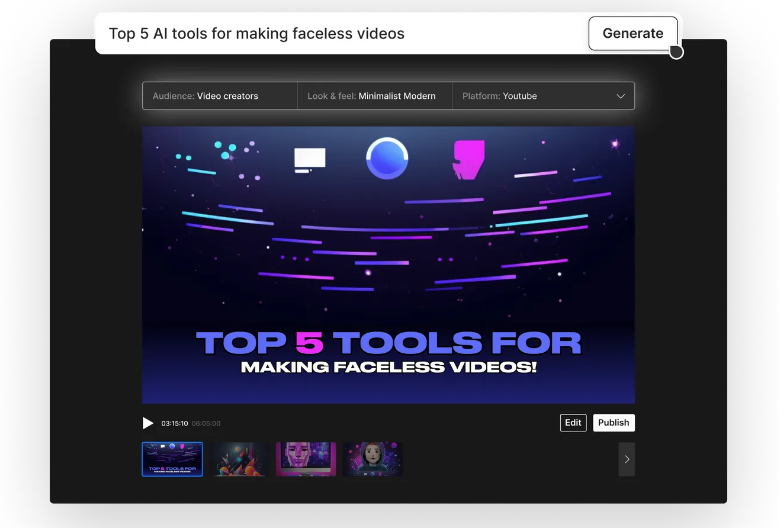The height and width of the screenshot is (528, 778).
Task: Click the current timecode 03:15:10
Action: point(175,423)
